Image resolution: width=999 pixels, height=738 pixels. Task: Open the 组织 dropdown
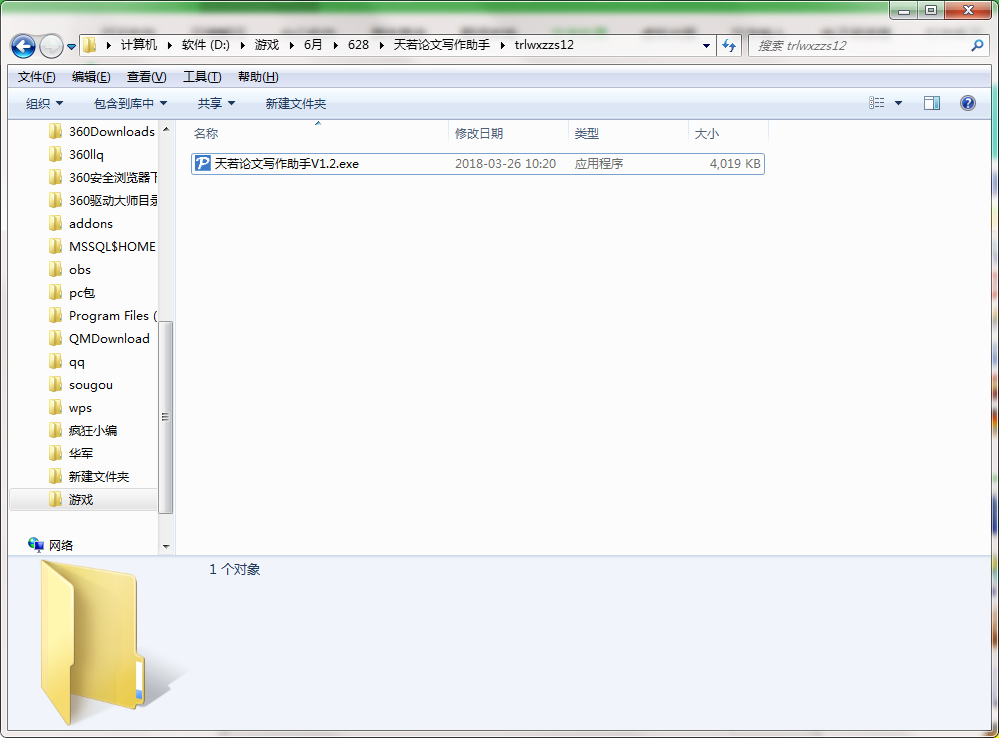[x=44, y=103]
